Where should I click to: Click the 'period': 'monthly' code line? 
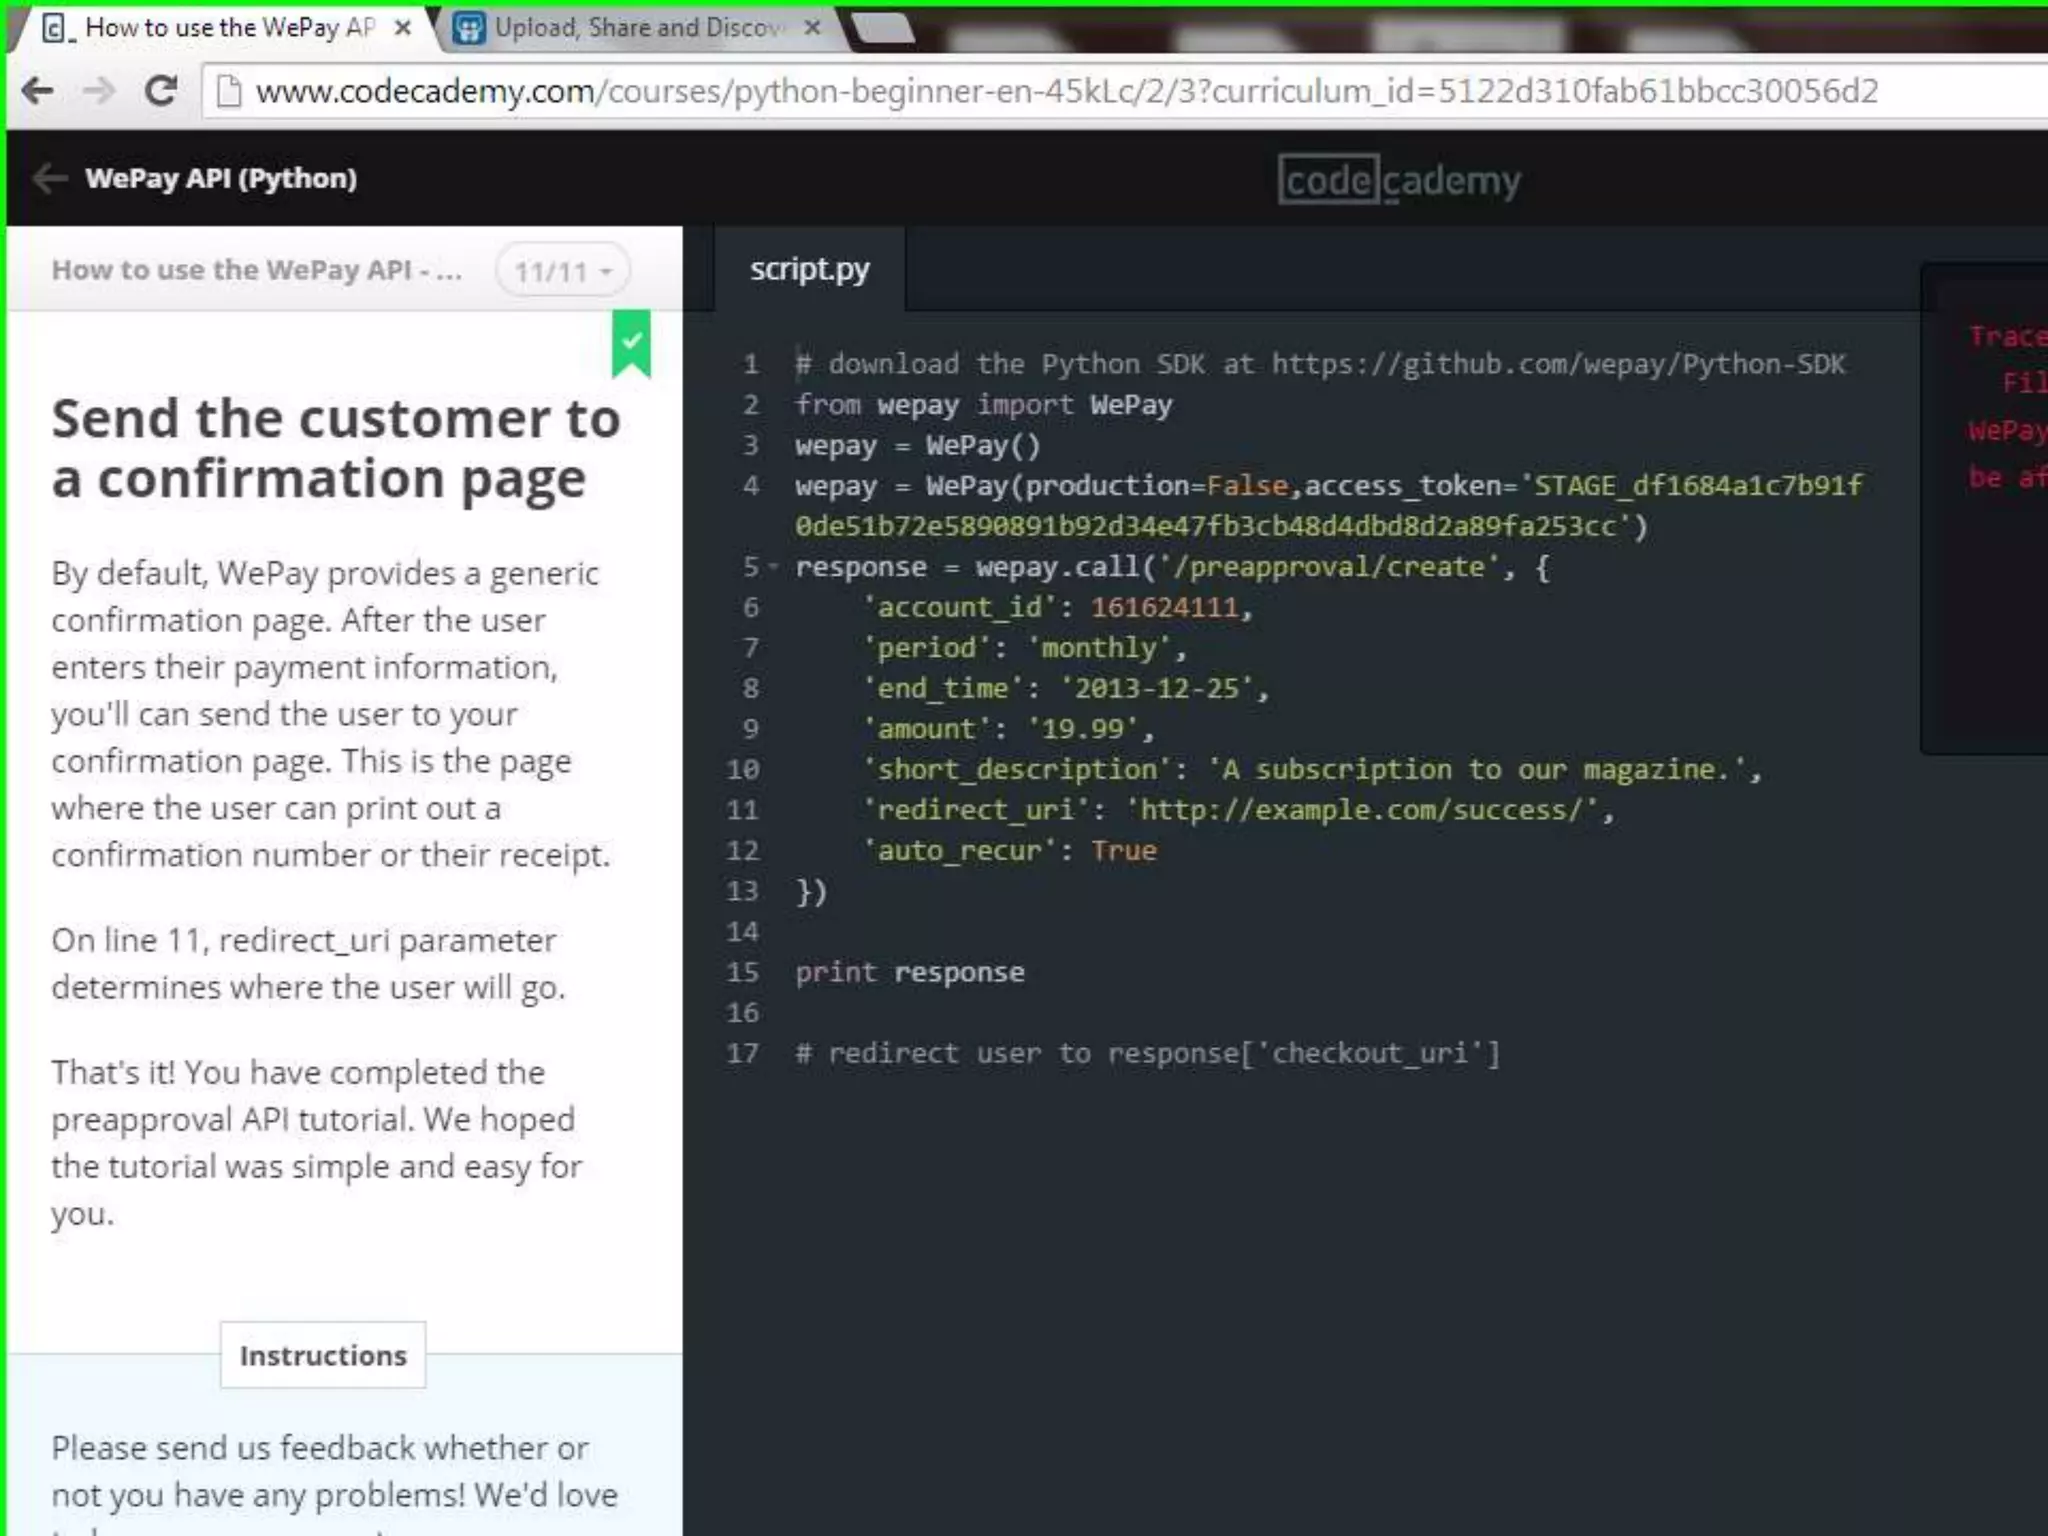point(1024,648)
